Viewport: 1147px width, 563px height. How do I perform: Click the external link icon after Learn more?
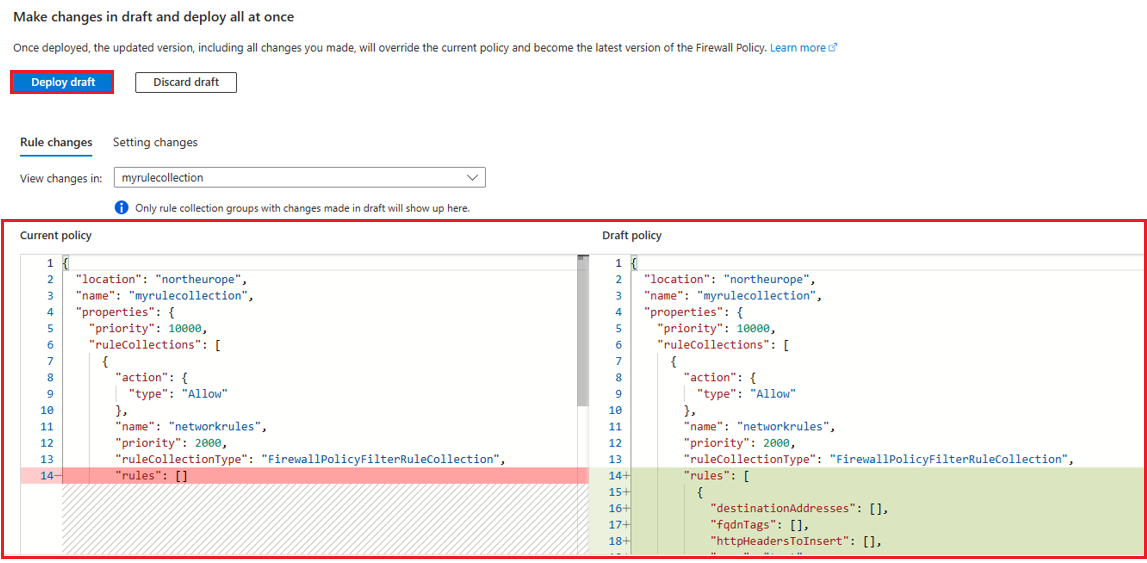(x=833, y=48)
